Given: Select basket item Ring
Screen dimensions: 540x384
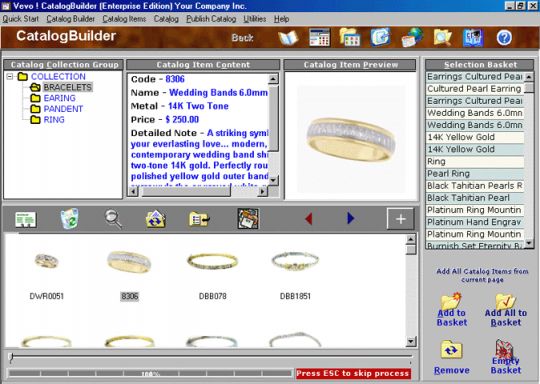Looking at the screenshot, I should point(475,162).
